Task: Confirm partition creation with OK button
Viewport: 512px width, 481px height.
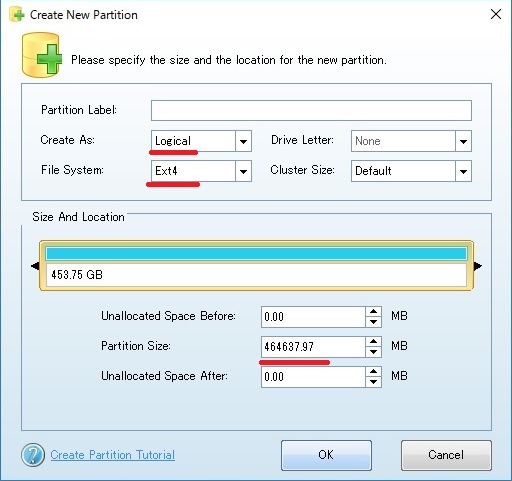Action: pos(326,455)
